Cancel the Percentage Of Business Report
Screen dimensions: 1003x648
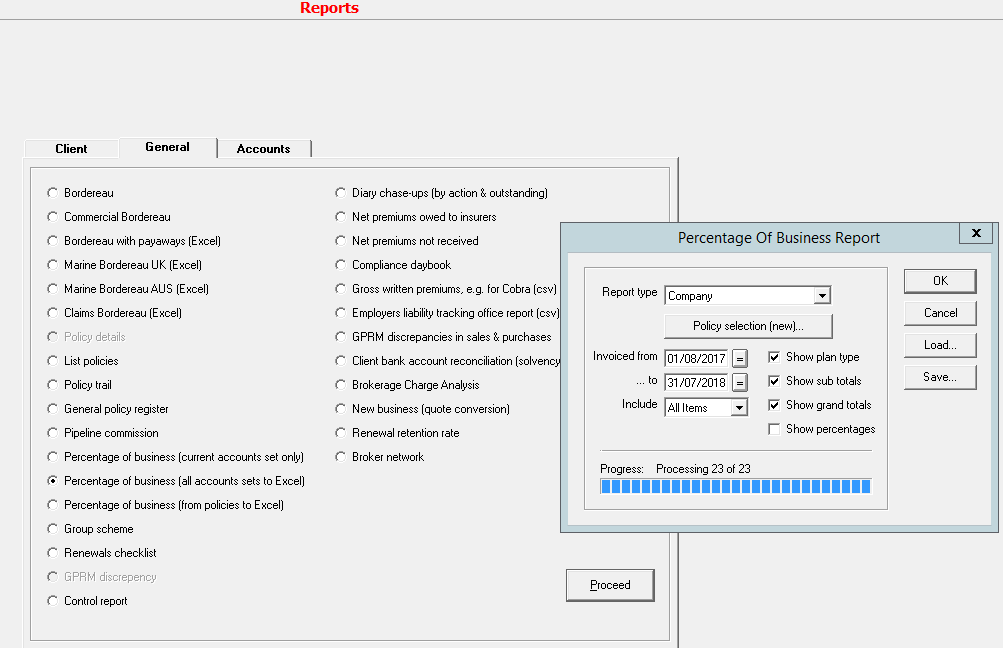940,313
